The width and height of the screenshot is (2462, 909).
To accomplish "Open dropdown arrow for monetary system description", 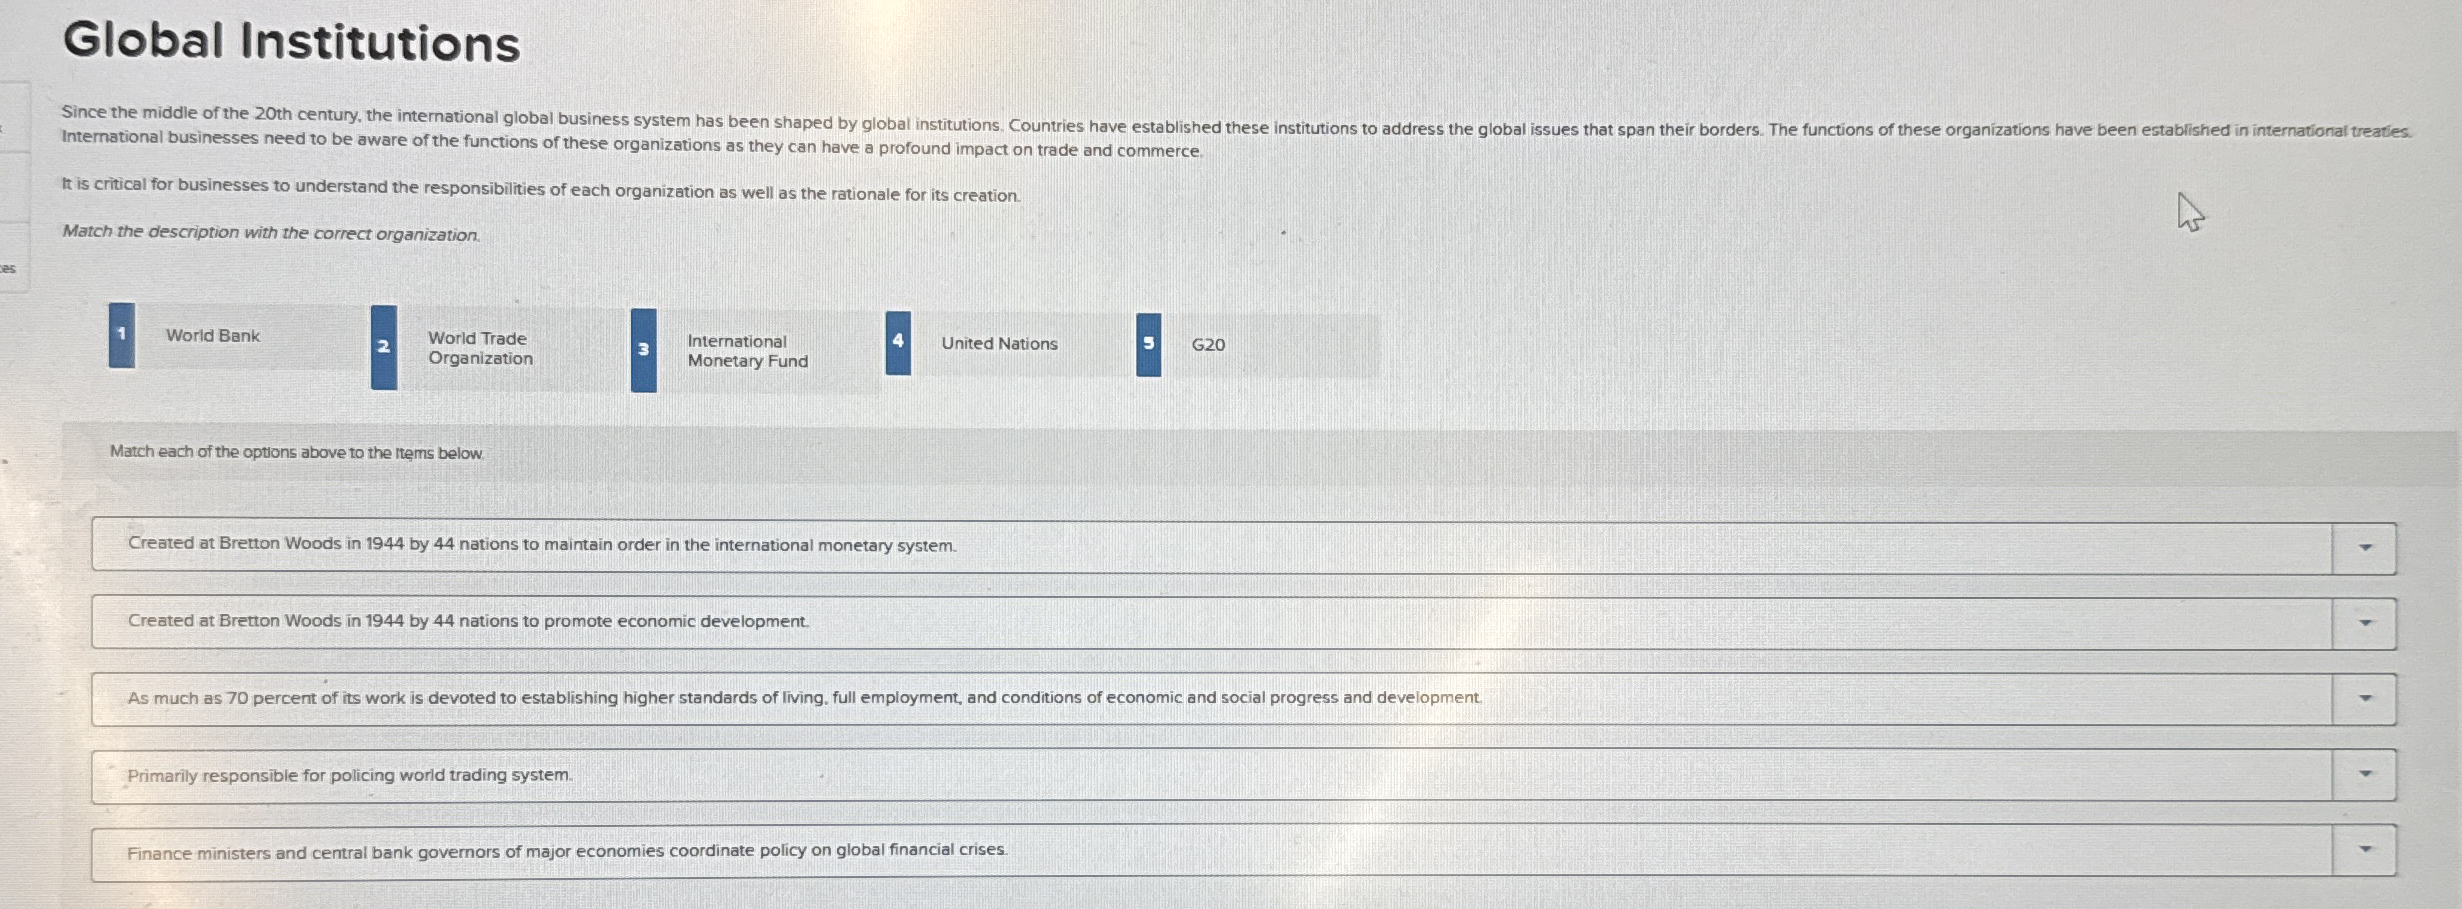I will tap(2365, 548).
